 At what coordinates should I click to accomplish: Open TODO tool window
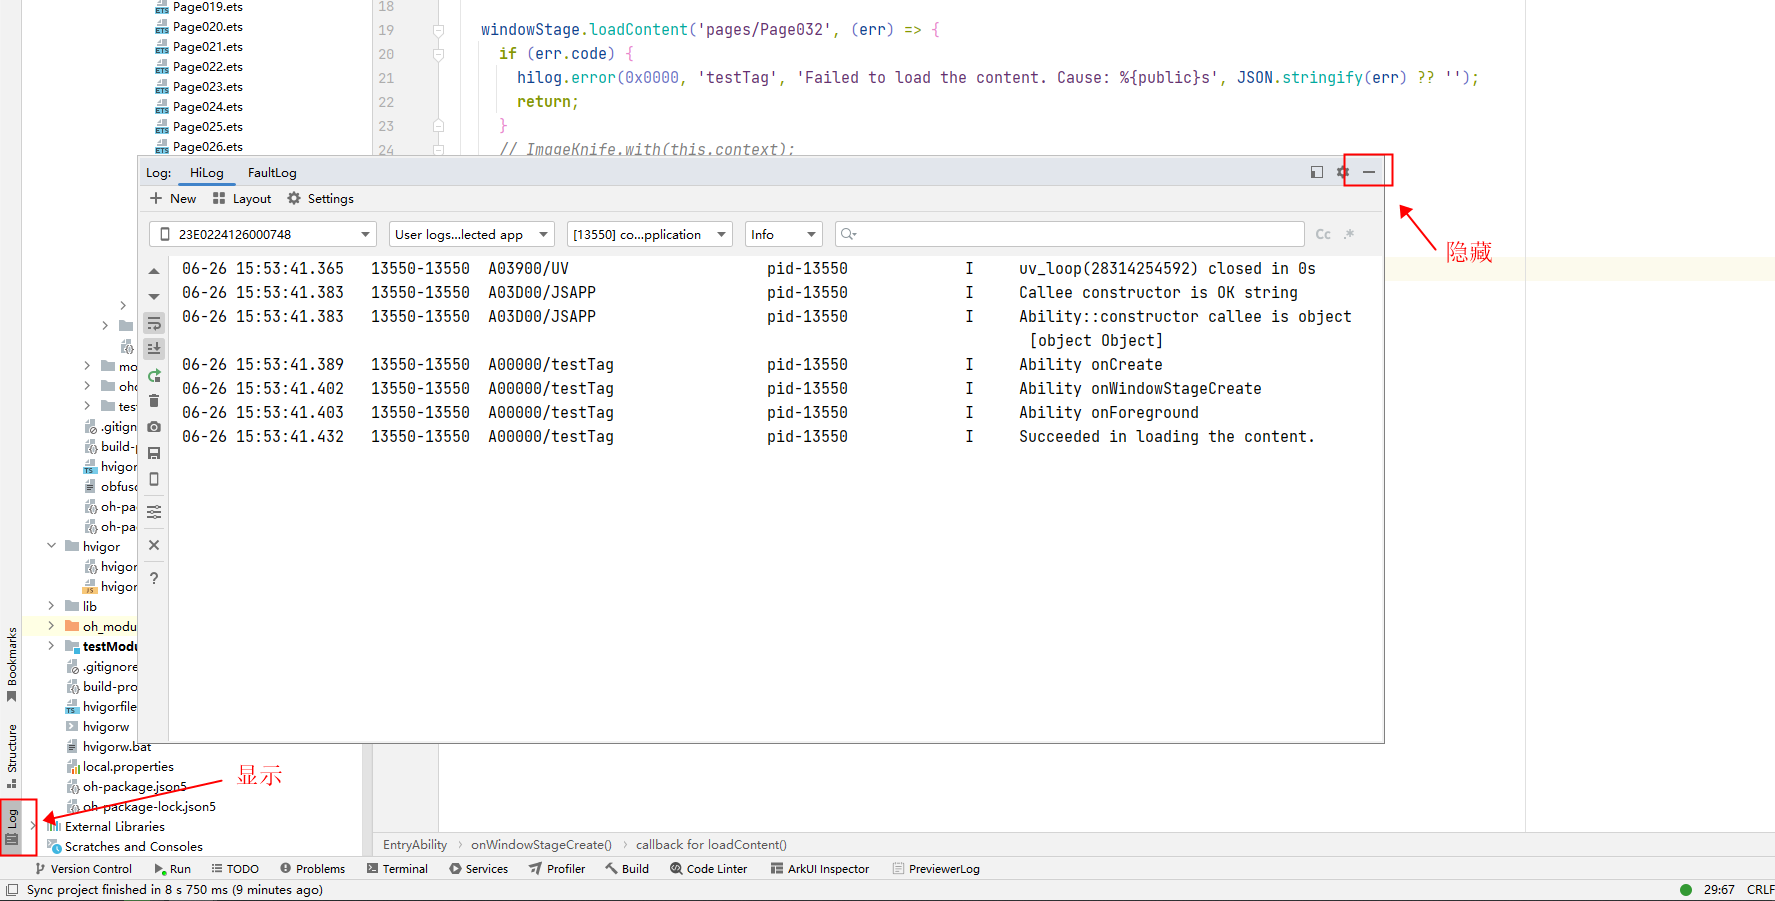tap(235, 869)
